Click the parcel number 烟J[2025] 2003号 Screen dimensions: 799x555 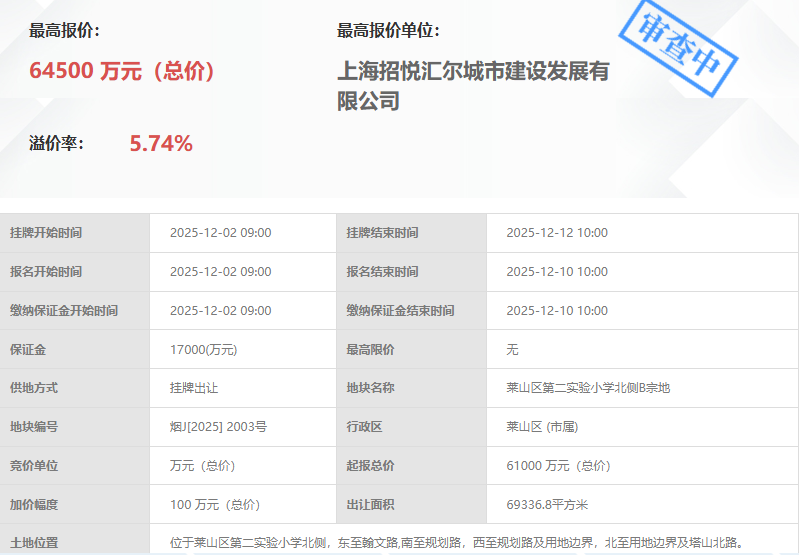tap(218, 427)
